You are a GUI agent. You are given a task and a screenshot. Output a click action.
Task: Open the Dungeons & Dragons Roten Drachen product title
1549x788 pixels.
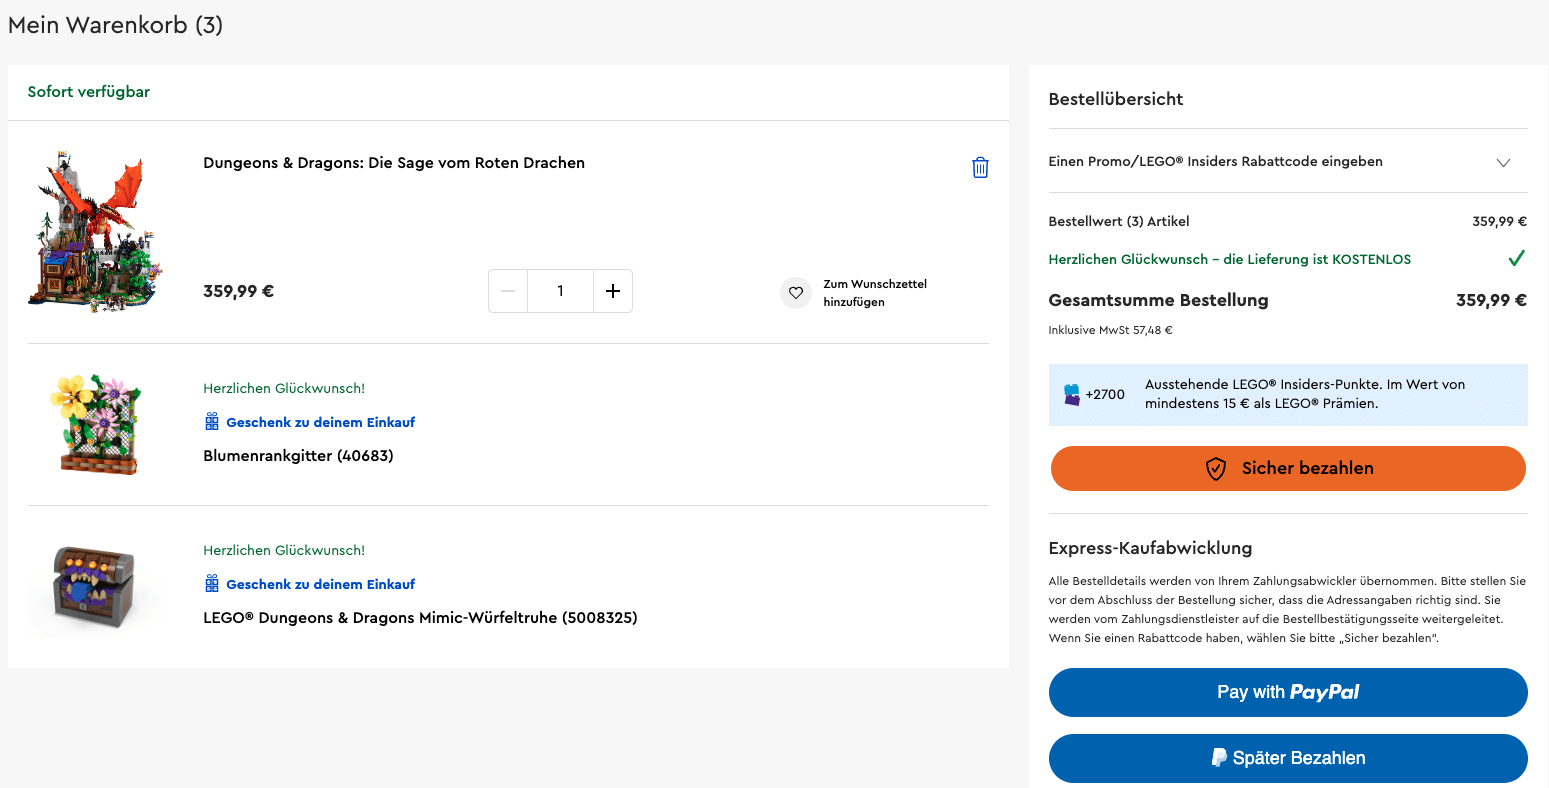(x=394, y=163)
